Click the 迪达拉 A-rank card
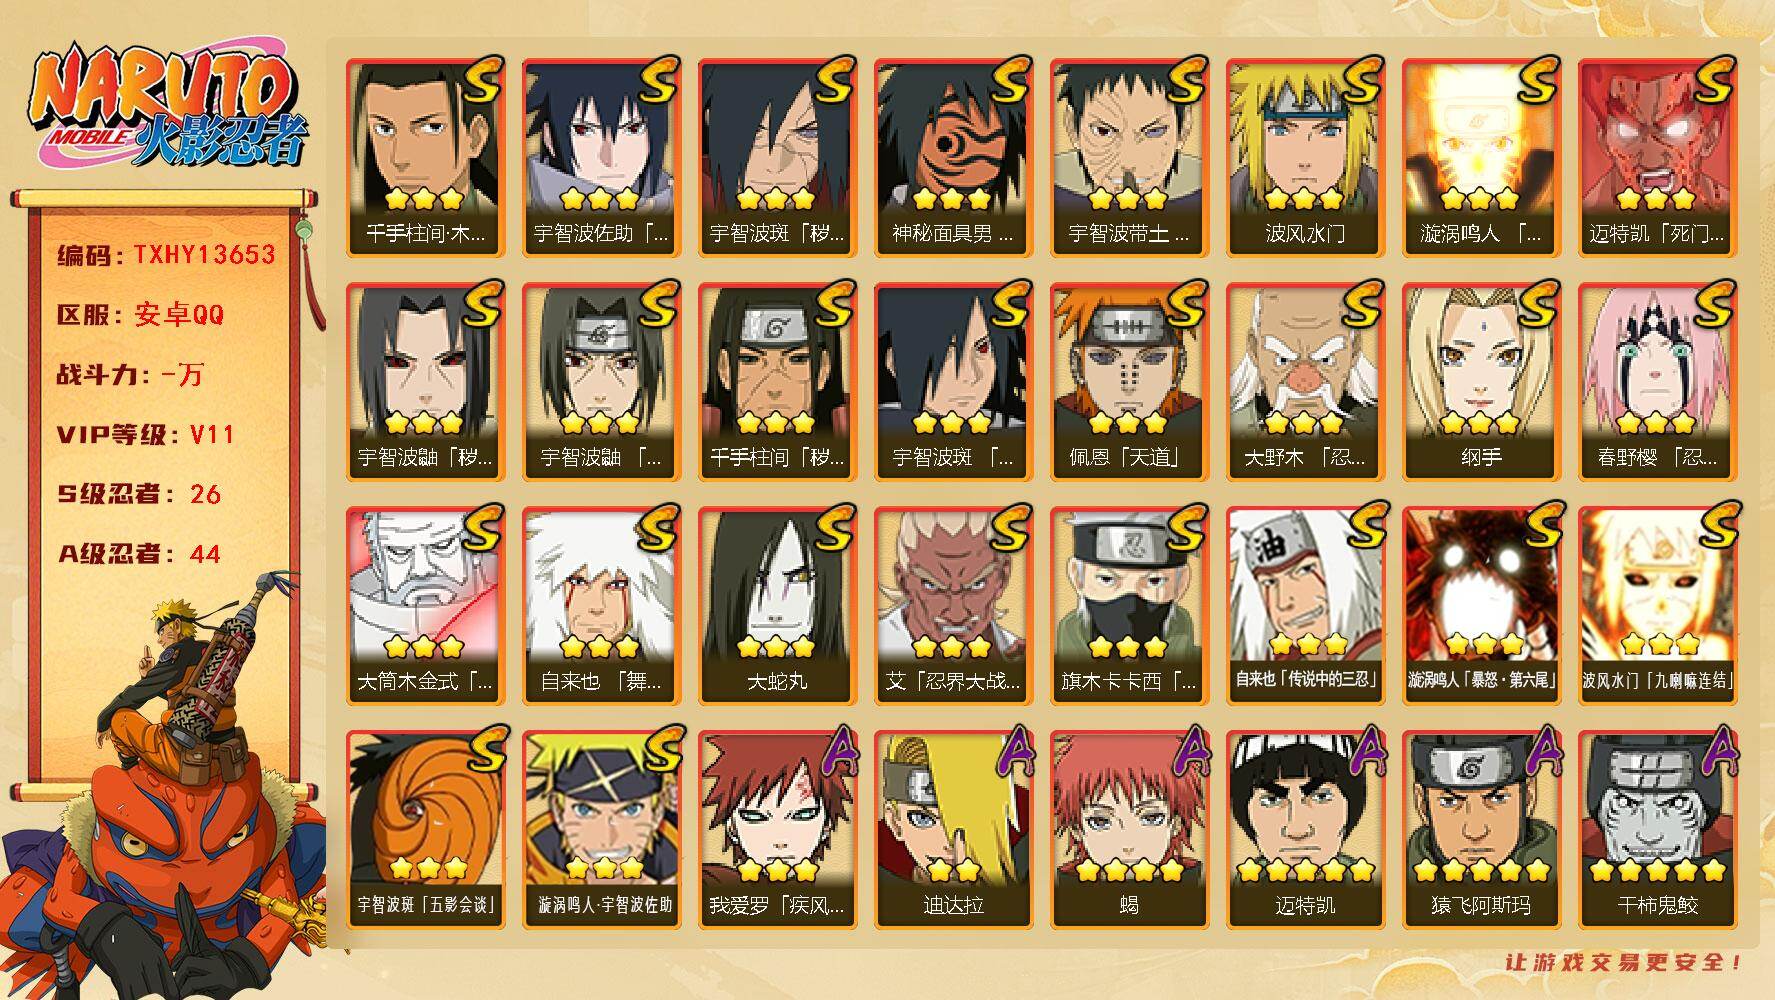The height and width of the screenshot is (1000, 1775). click(x=953, y=830)
